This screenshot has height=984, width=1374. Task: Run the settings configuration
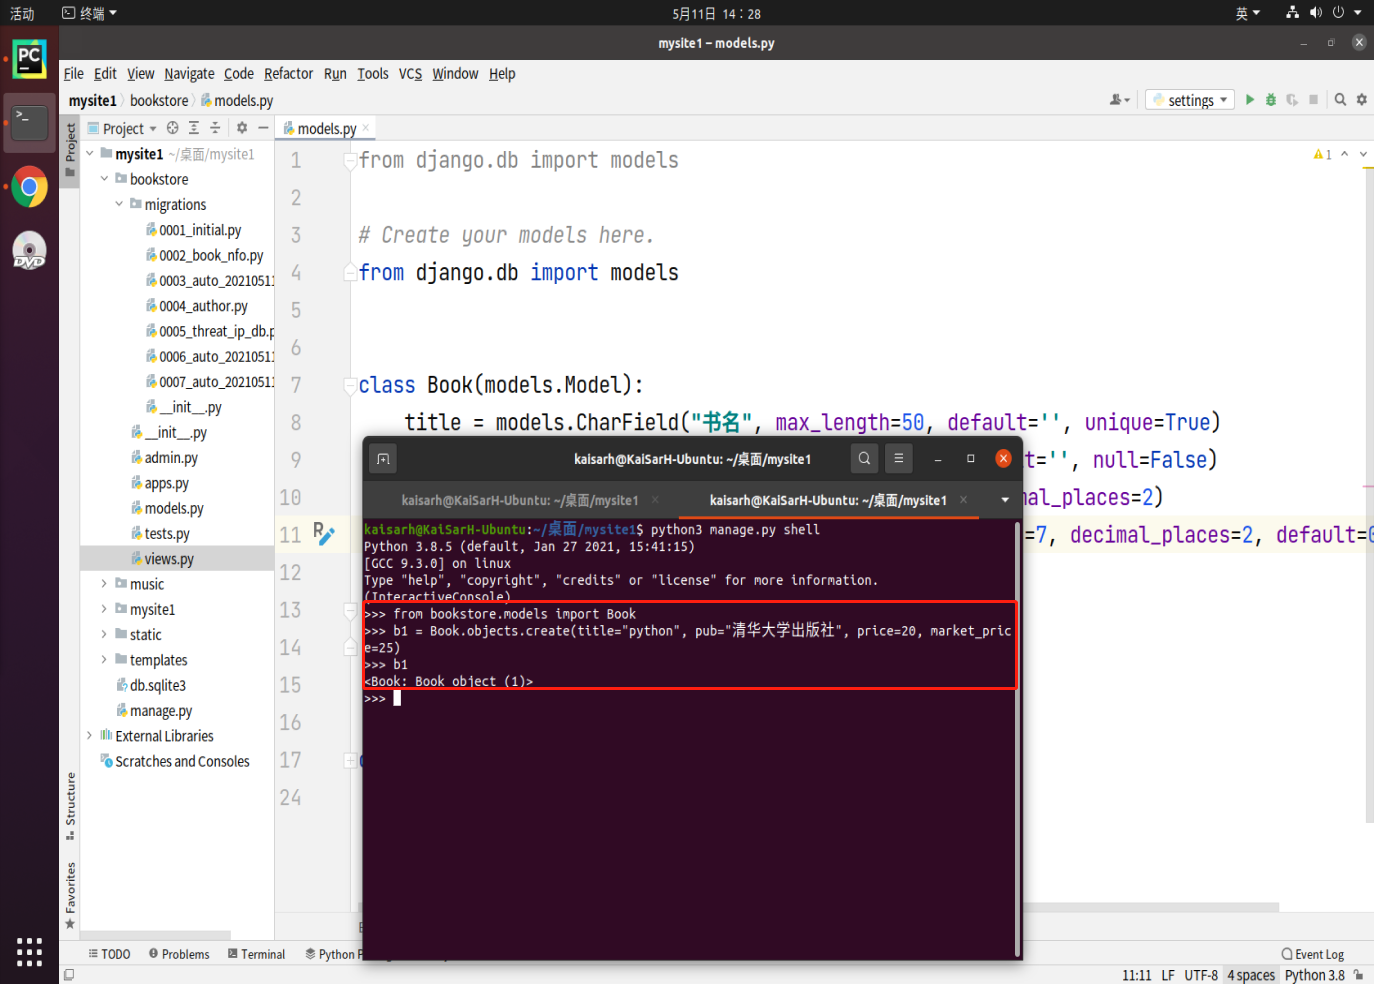click(1249, 100)
